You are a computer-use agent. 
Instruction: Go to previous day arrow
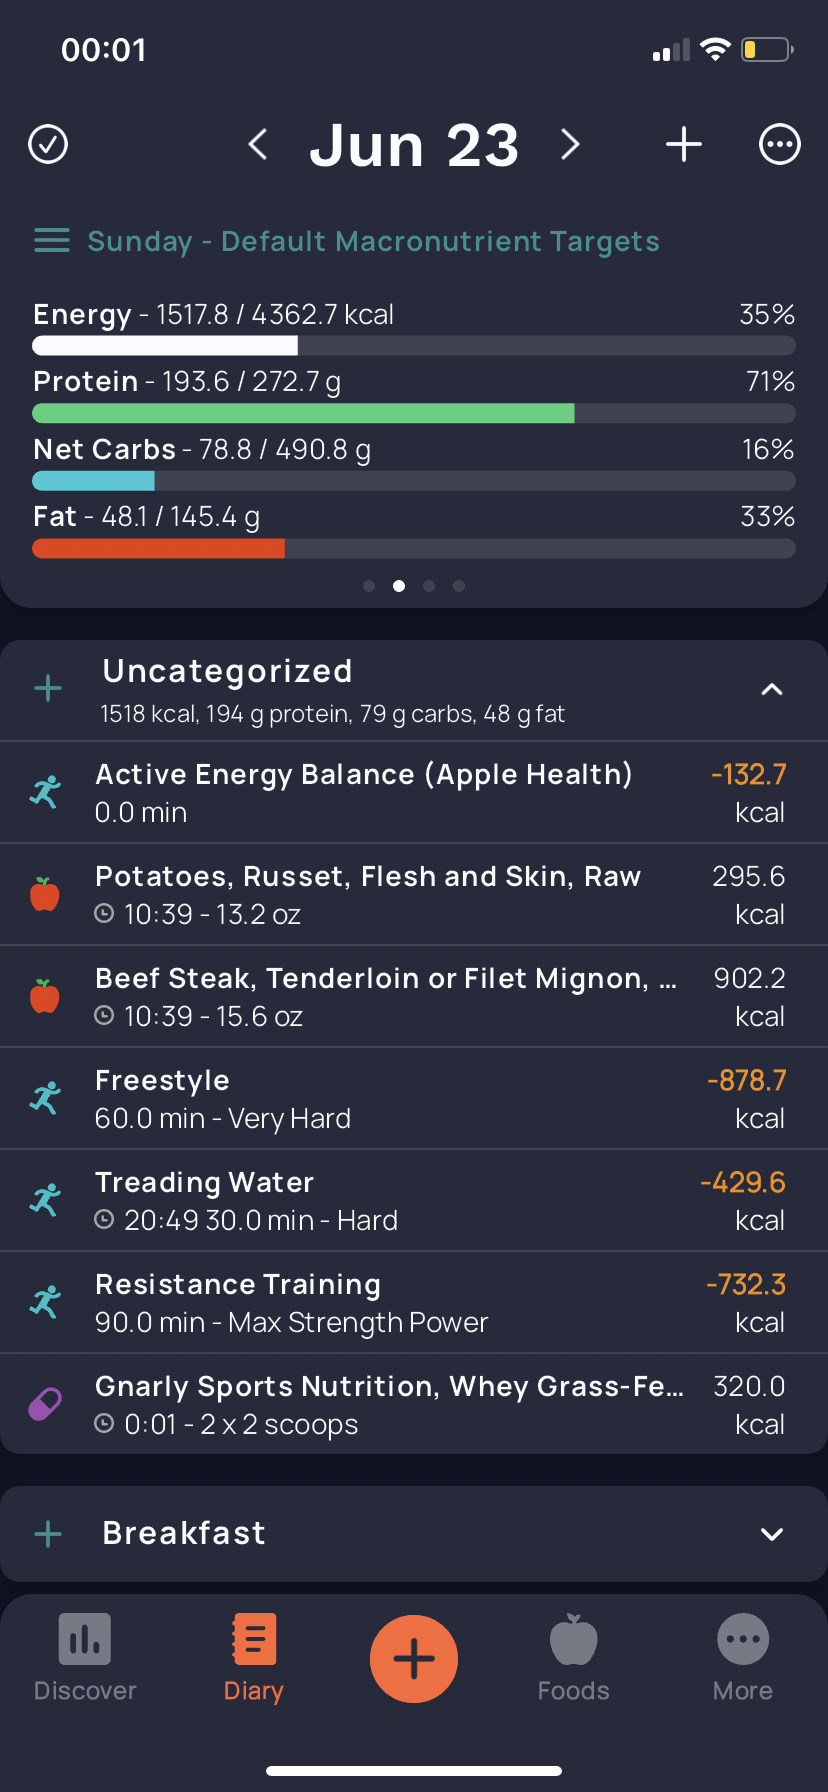[258, 144]
